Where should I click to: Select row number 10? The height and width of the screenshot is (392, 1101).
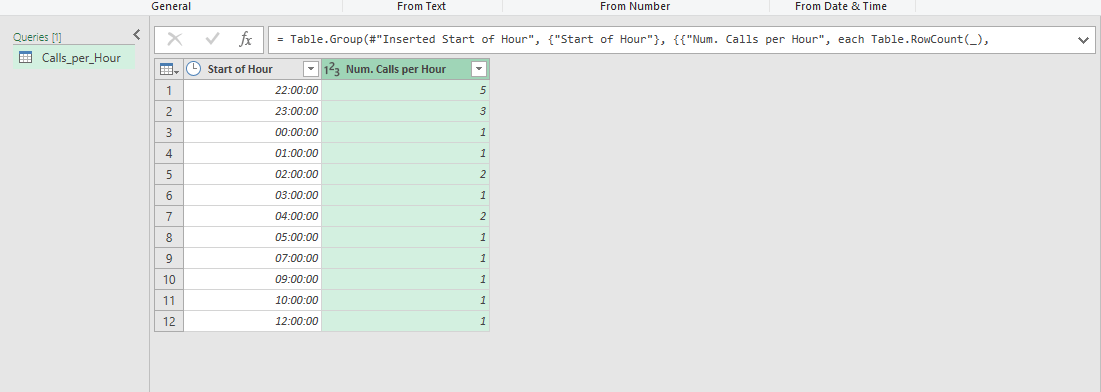pos(169,279)
